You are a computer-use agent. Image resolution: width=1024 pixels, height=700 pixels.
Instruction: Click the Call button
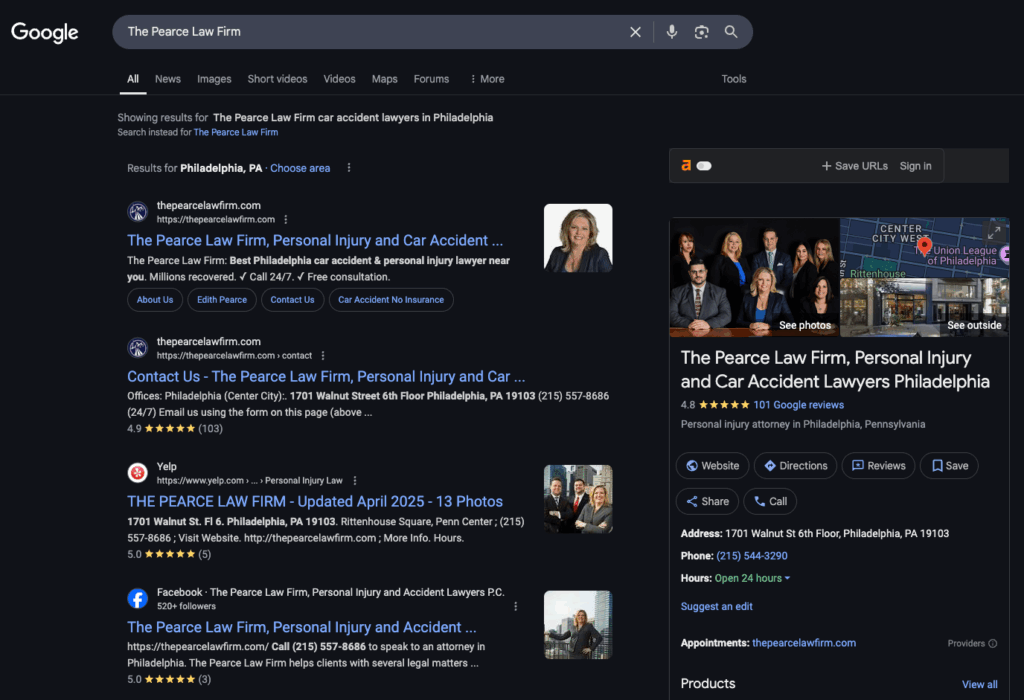pos(770,501)
